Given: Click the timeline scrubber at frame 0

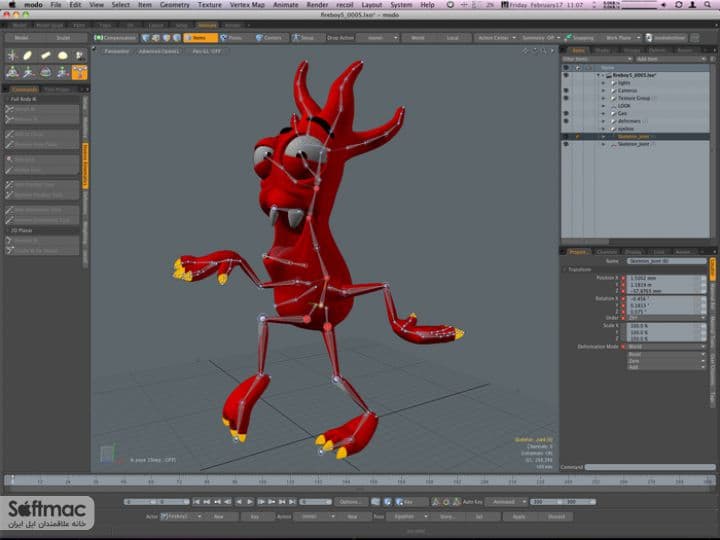Looking at the screenshot, I should pos(12,480).
